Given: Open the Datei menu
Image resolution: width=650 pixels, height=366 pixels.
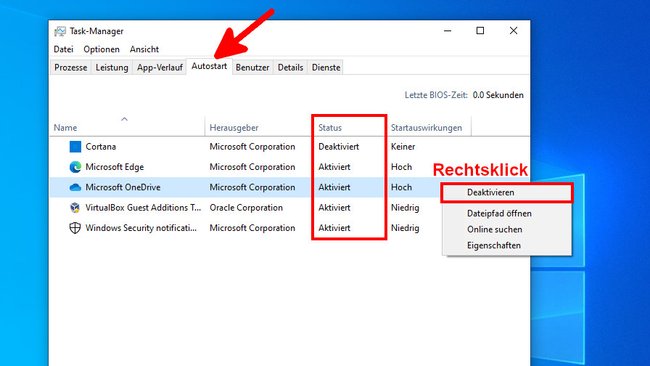Looking at the screenshot, I should [63, 49].
